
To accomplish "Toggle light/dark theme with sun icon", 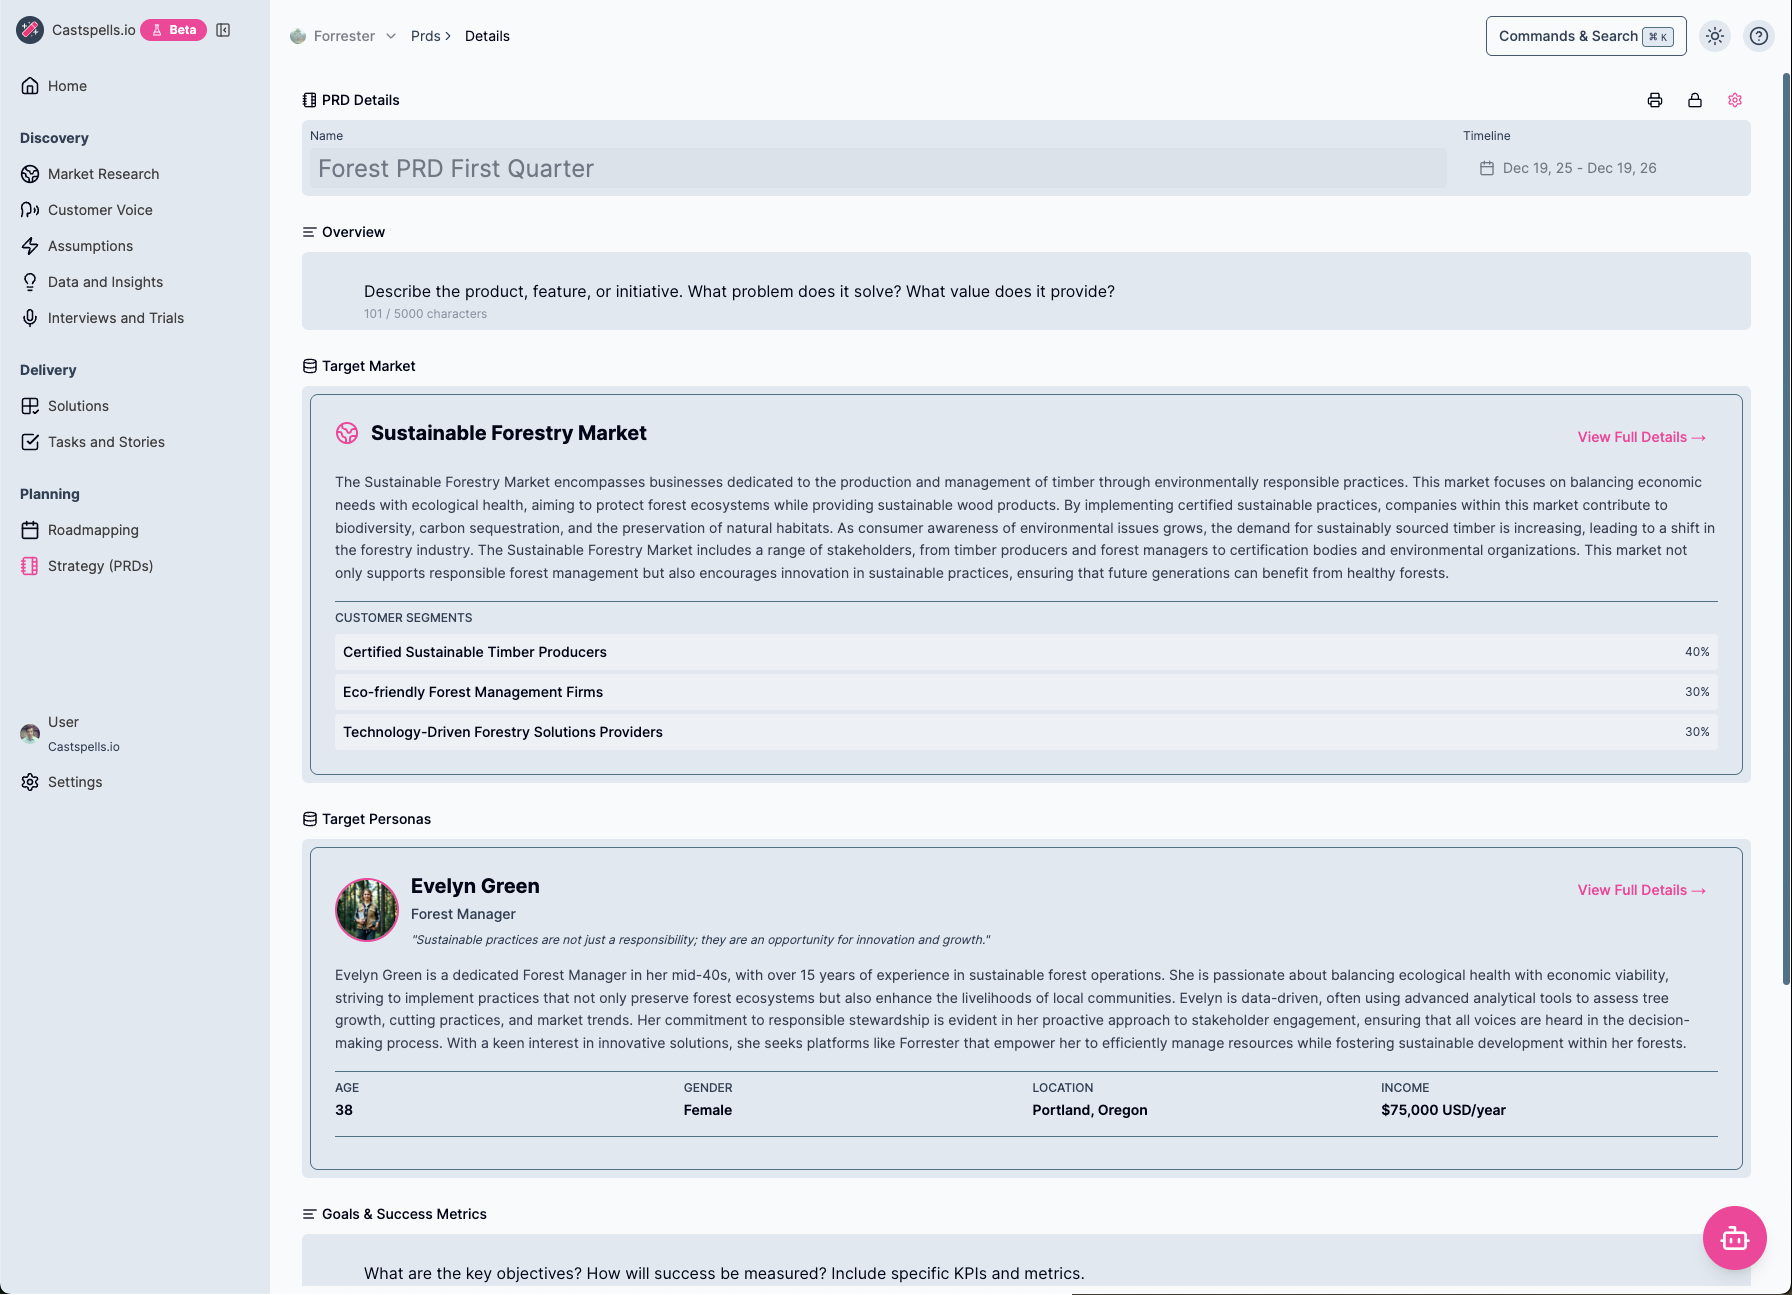I will coord(1715,36).
